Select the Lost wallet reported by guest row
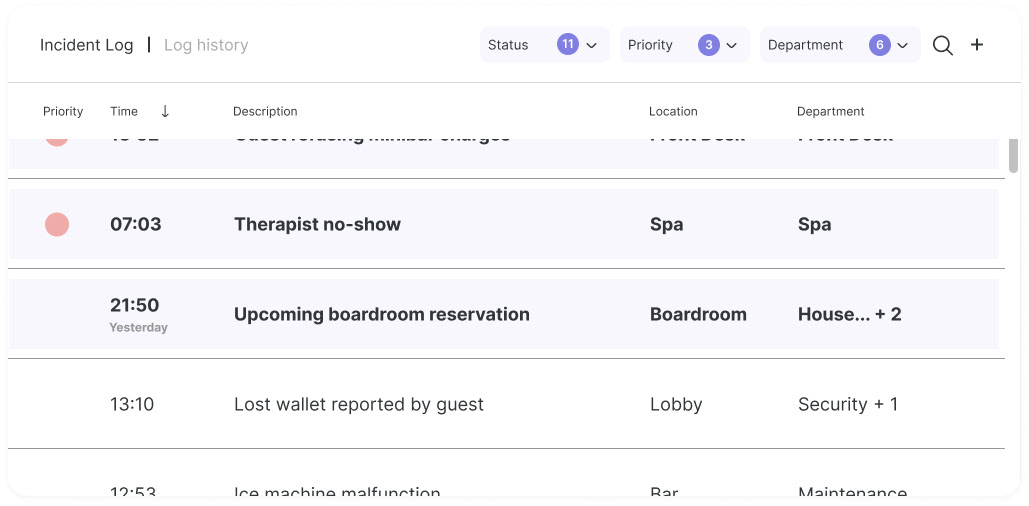Screen dimensions: 1029x506 coord(358,404)
